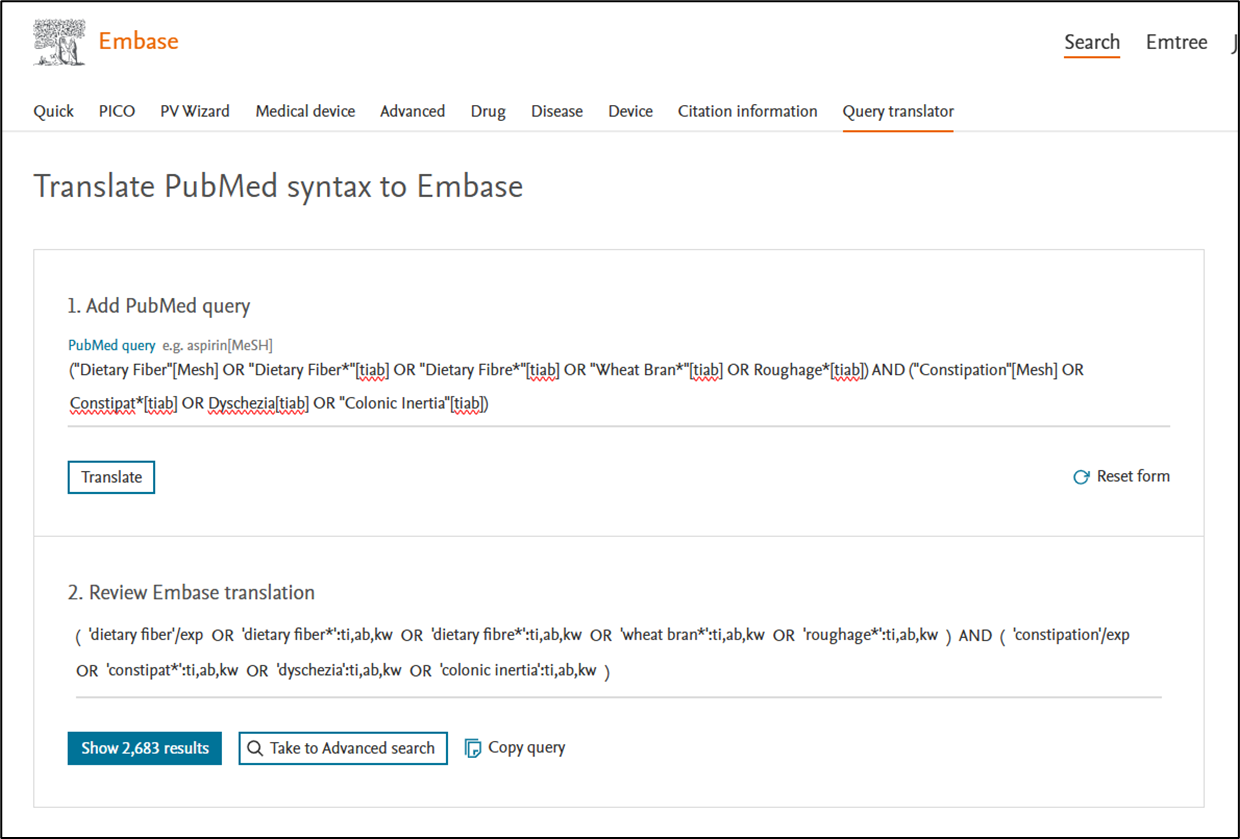Switch to the Device tab
The height and width of the screenshot is (839, 1240).
pos(630,111)
